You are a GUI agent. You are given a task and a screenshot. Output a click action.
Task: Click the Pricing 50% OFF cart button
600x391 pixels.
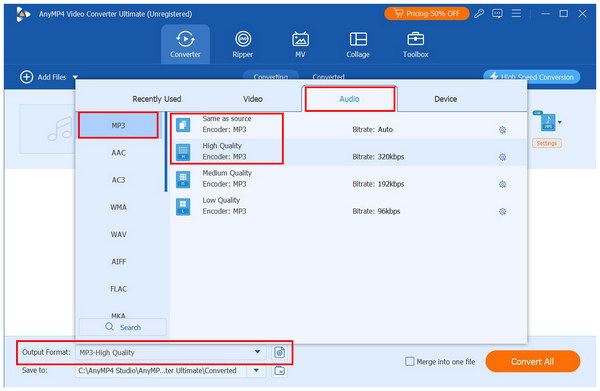(427, 14)
